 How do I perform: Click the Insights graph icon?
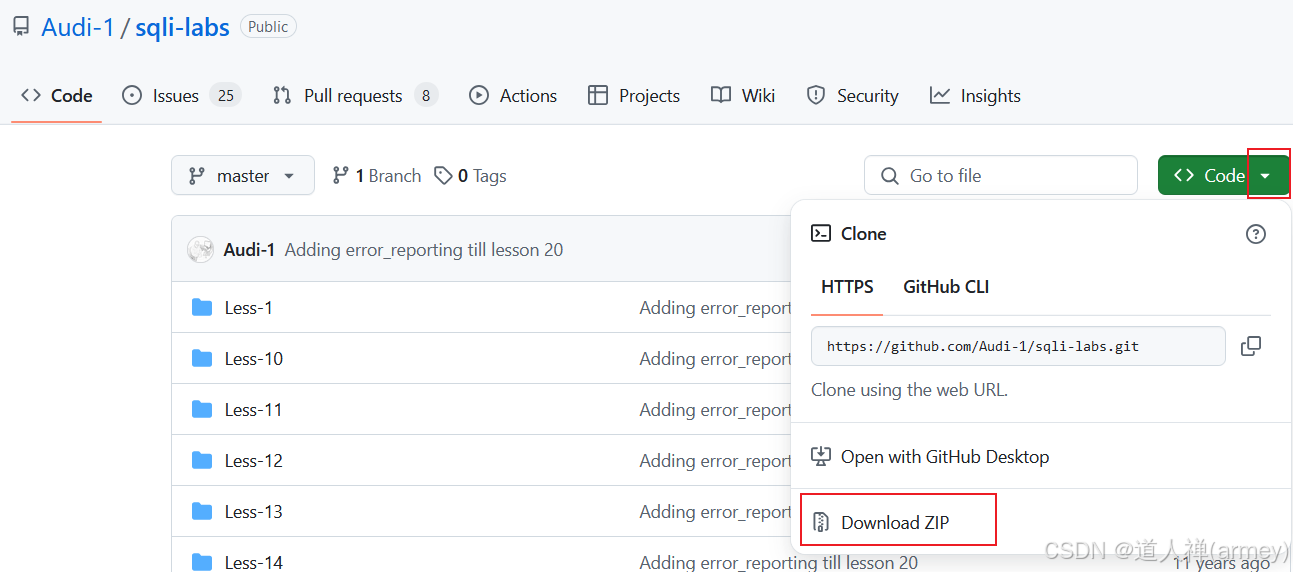point(940,96)
